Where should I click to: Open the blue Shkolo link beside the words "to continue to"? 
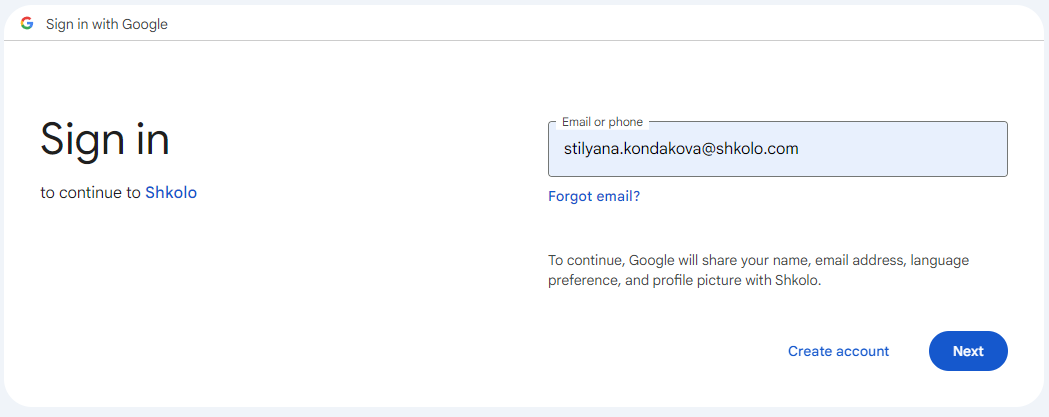click(171, 193)
